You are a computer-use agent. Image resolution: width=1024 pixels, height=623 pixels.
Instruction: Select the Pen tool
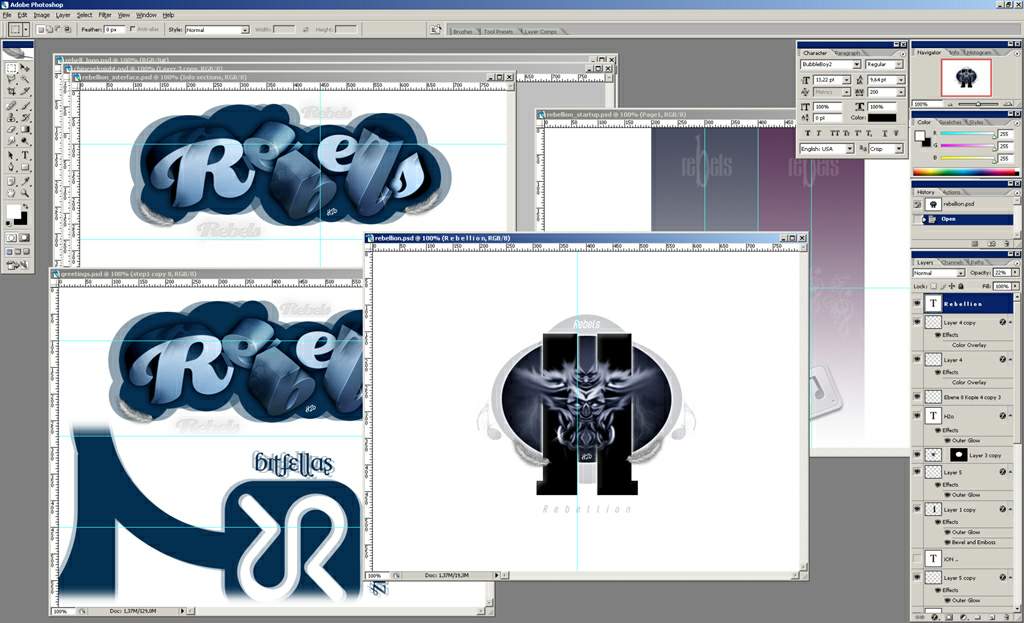11,167
